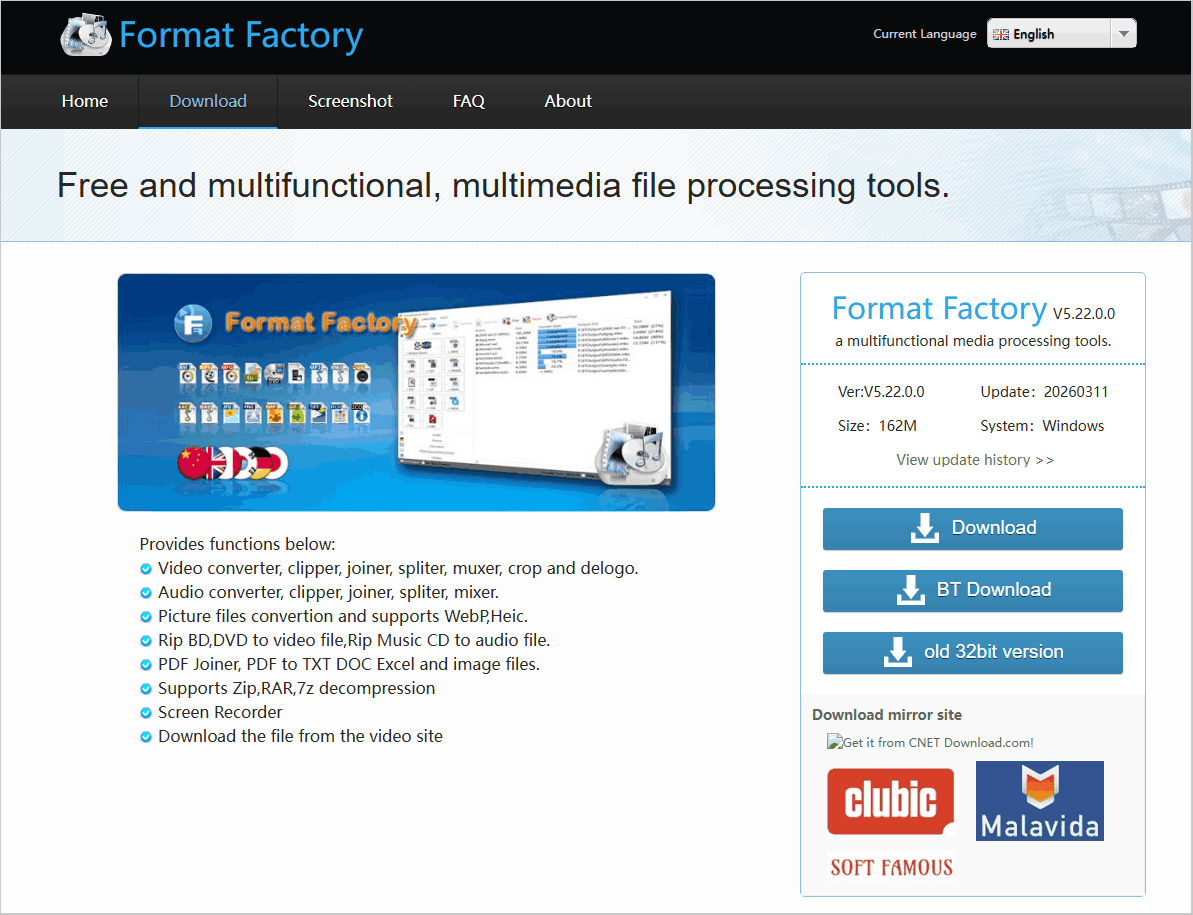The height and width of the screenshot is (915, 1193).
Task: Click the Picture files convertion text line
Action: tap(342, 616)
